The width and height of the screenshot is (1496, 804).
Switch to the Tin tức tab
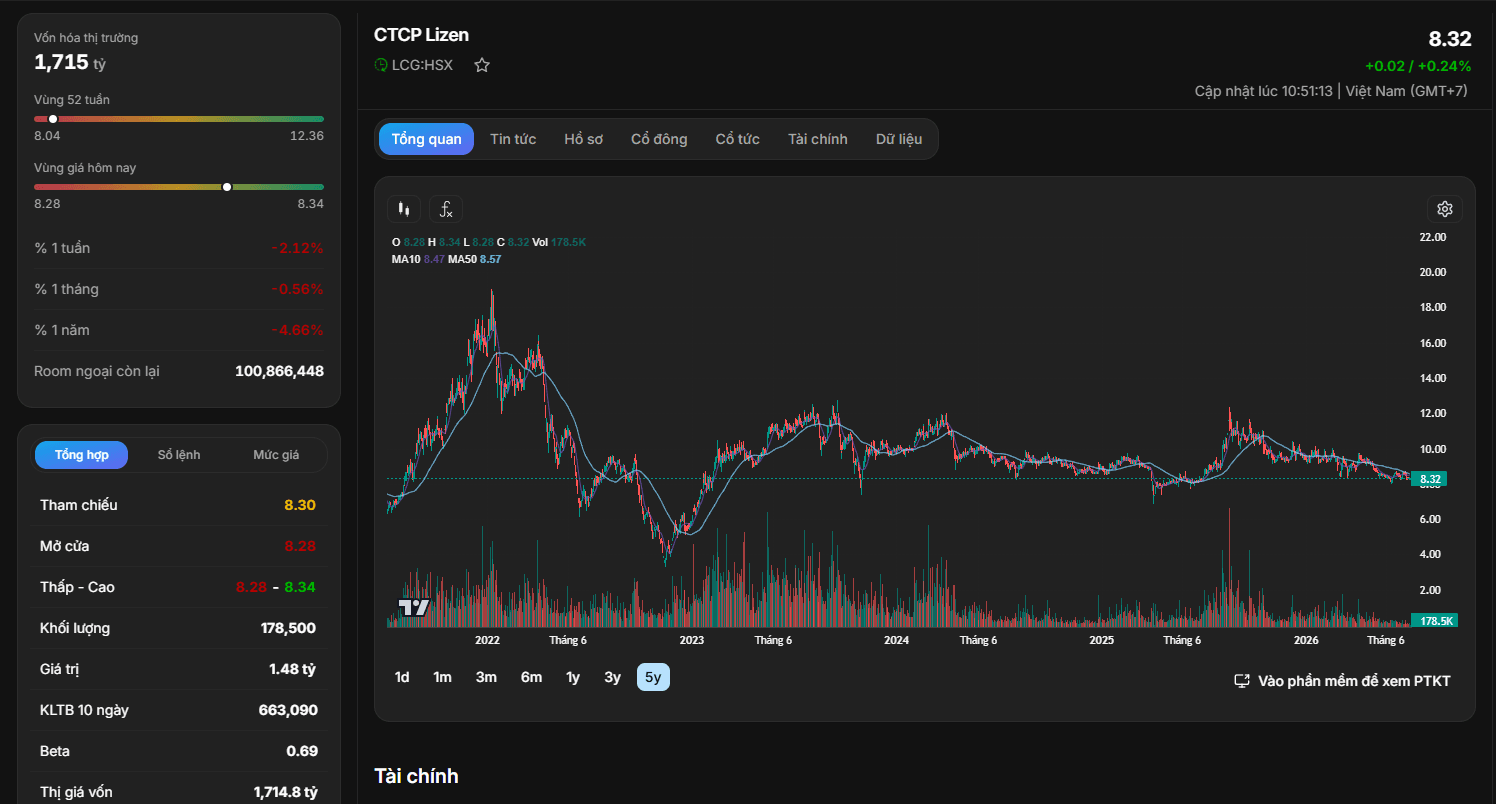(513, 139)
